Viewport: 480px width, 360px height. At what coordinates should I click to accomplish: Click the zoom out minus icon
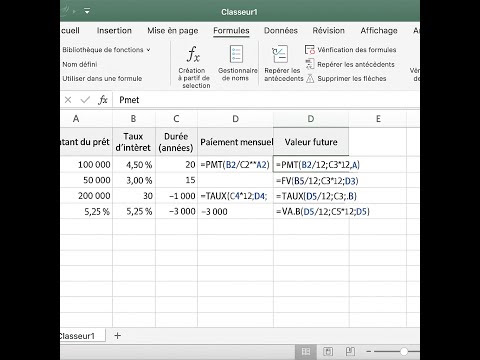tap(368, 351)
